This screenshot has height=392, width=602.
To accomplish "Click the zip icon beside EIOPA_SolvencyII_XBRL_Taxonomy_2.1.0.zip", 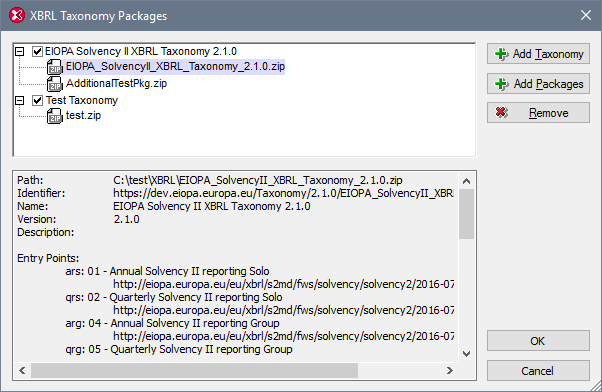I will [55, 67].
